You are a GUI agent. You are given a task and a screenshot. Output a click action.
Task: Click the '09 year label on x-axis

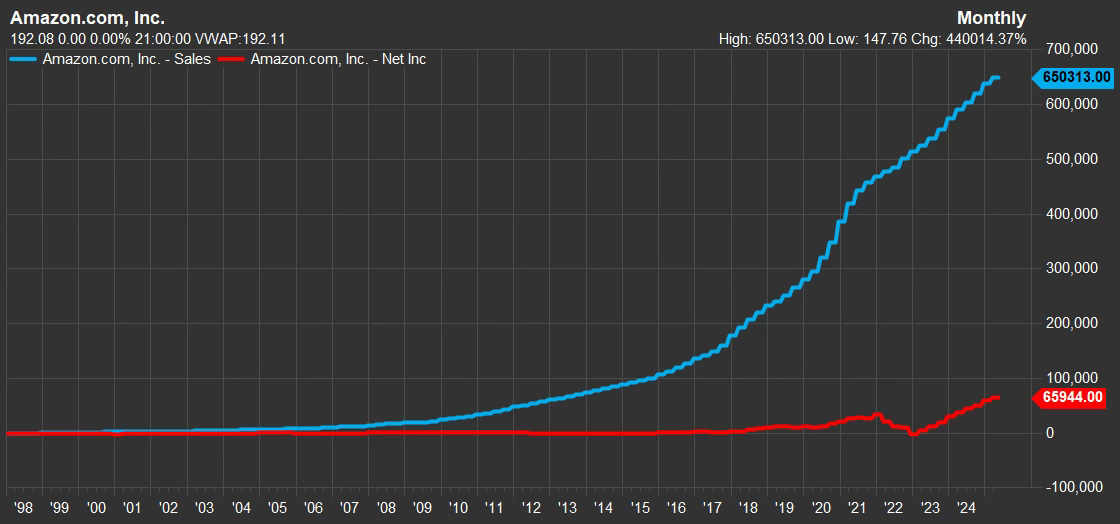[x=422, y=509]
